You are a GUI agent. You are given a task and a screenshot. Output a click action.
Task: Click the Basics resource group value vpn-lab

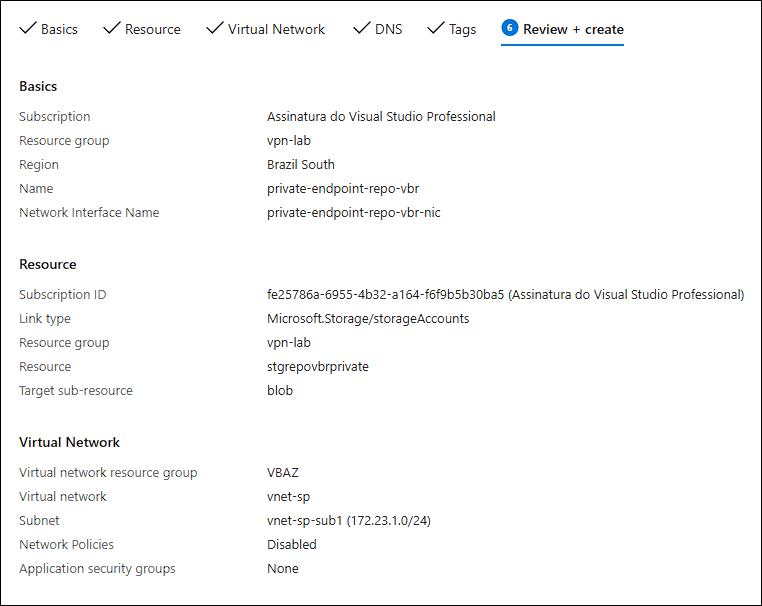[x=289, y=140]
